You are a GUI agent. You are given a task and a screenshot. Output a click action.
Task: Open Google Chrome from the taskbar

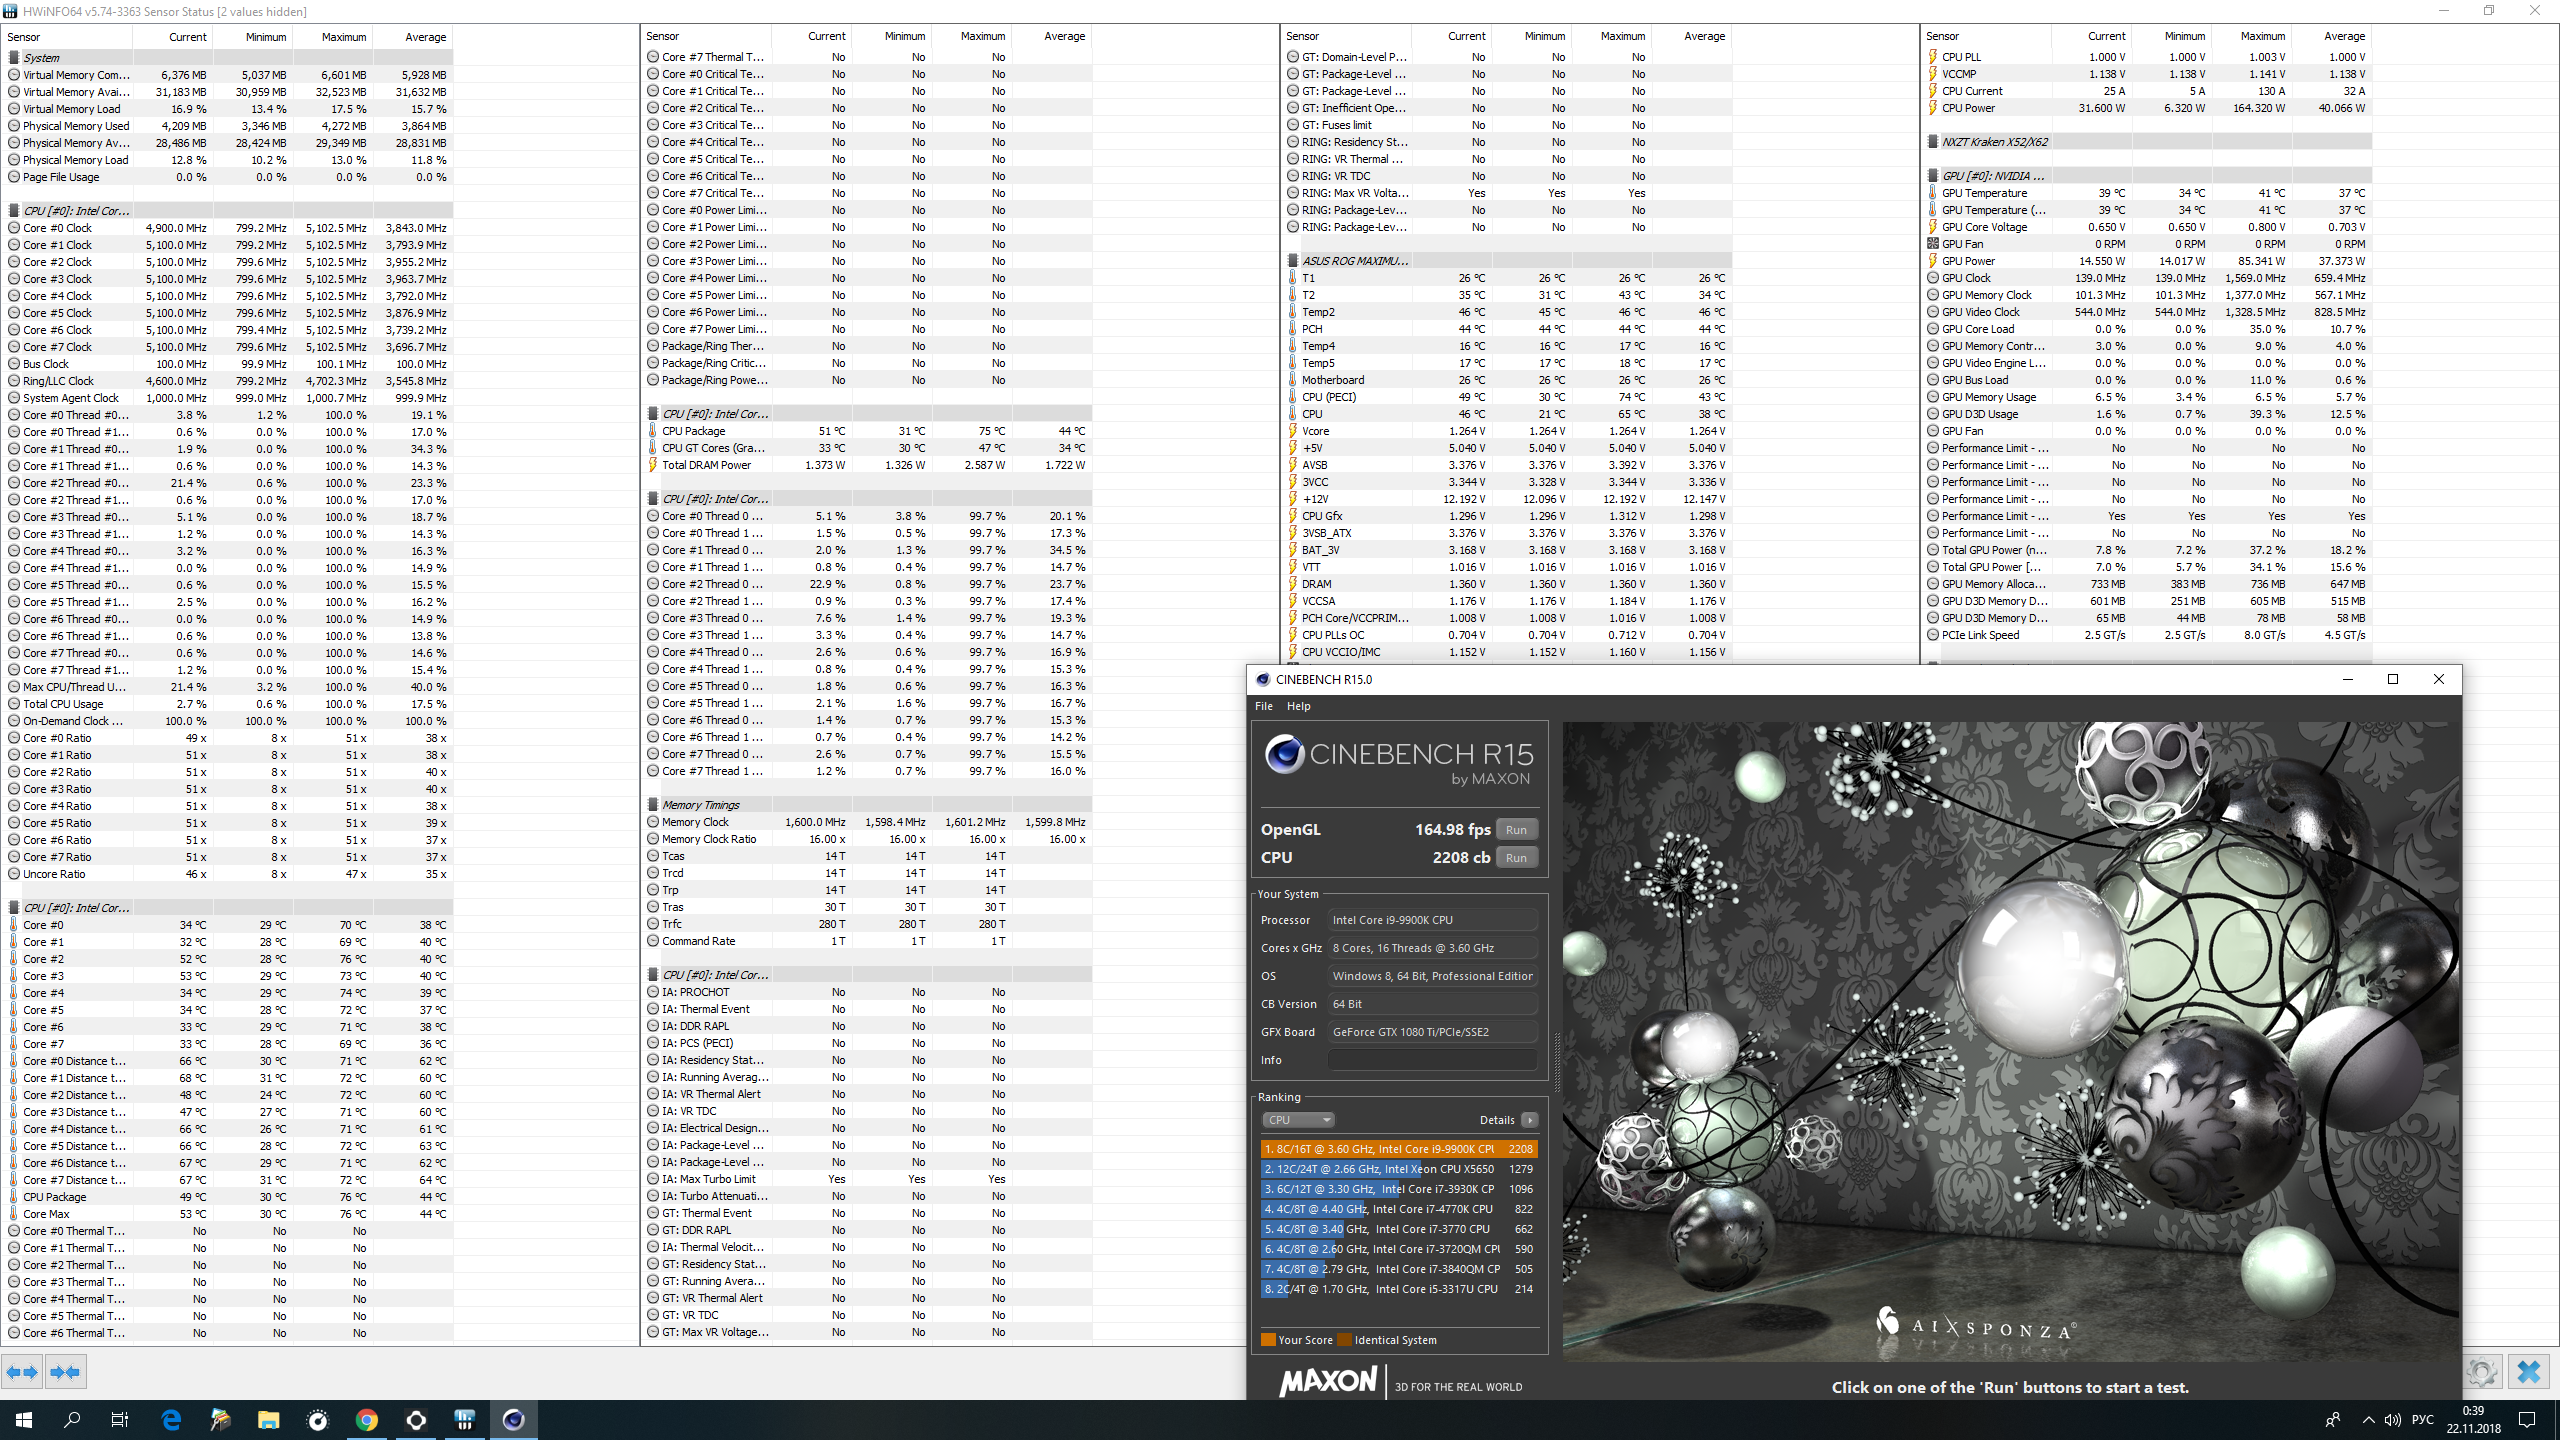click(x=366, y=1419)
